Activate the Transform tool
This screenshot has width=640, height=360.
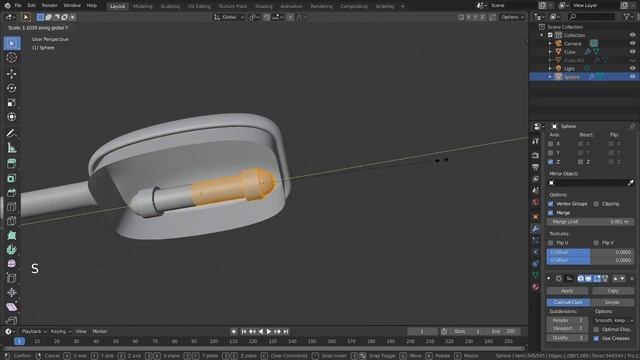11,117
